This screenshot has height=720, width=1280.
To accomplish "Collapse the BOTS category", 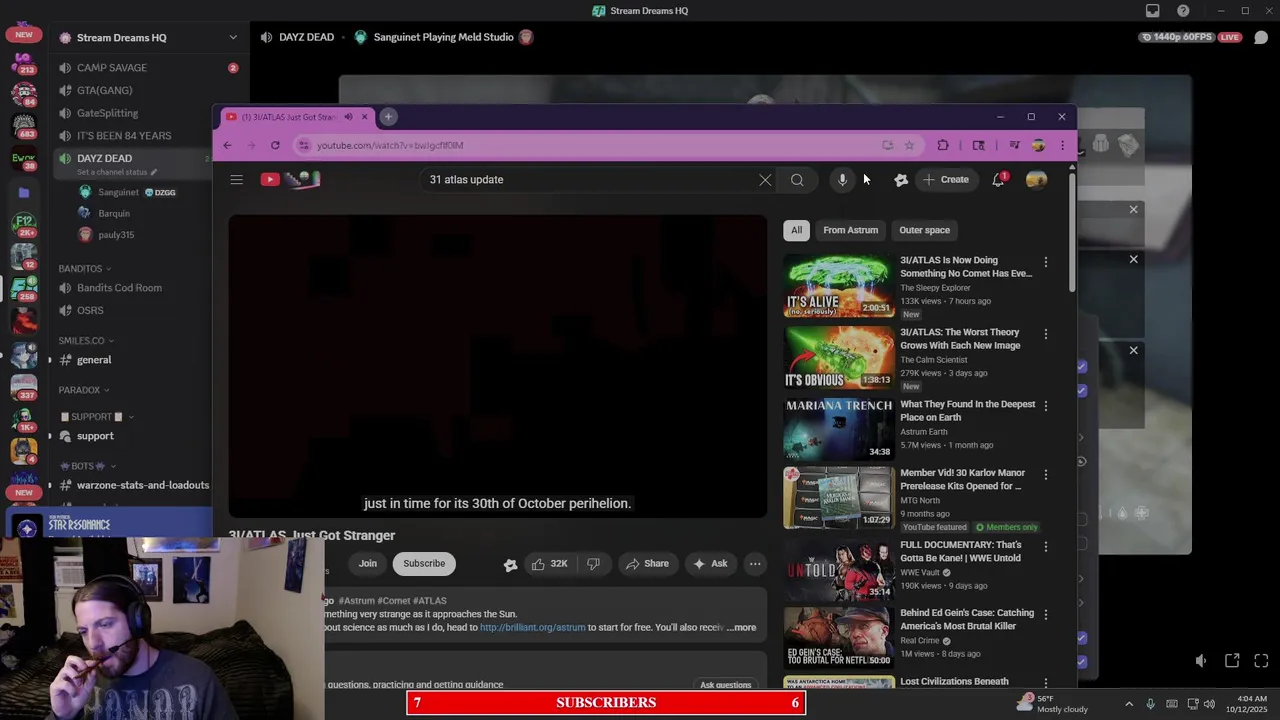I will 88,466.
